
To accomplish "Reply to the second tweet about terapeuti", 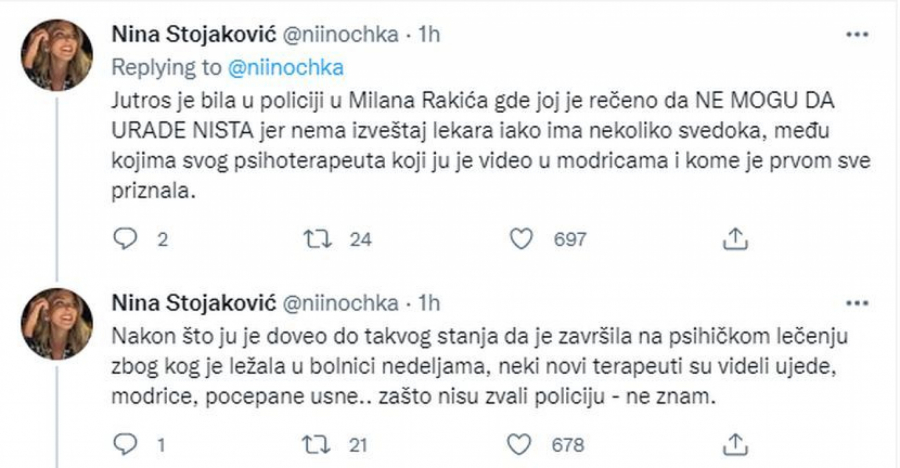I will click(x=125, y=441).
